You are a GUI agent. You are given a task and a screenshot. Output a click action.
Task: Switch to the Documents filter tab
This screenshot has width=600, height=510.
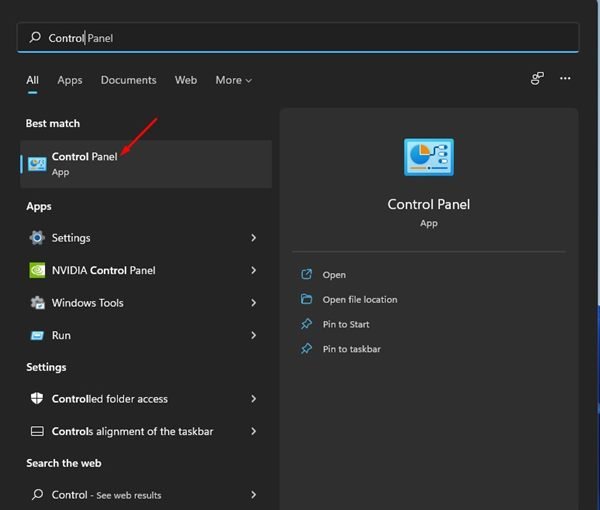(128, 80)
